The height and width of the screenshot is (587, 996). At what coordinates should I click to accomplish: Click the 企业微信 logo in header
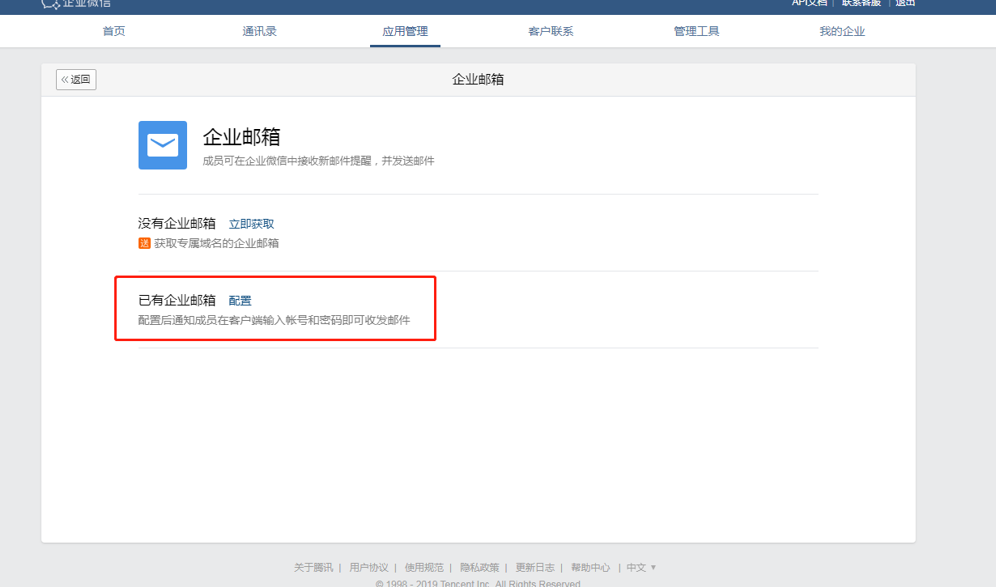tap(76, 4)
